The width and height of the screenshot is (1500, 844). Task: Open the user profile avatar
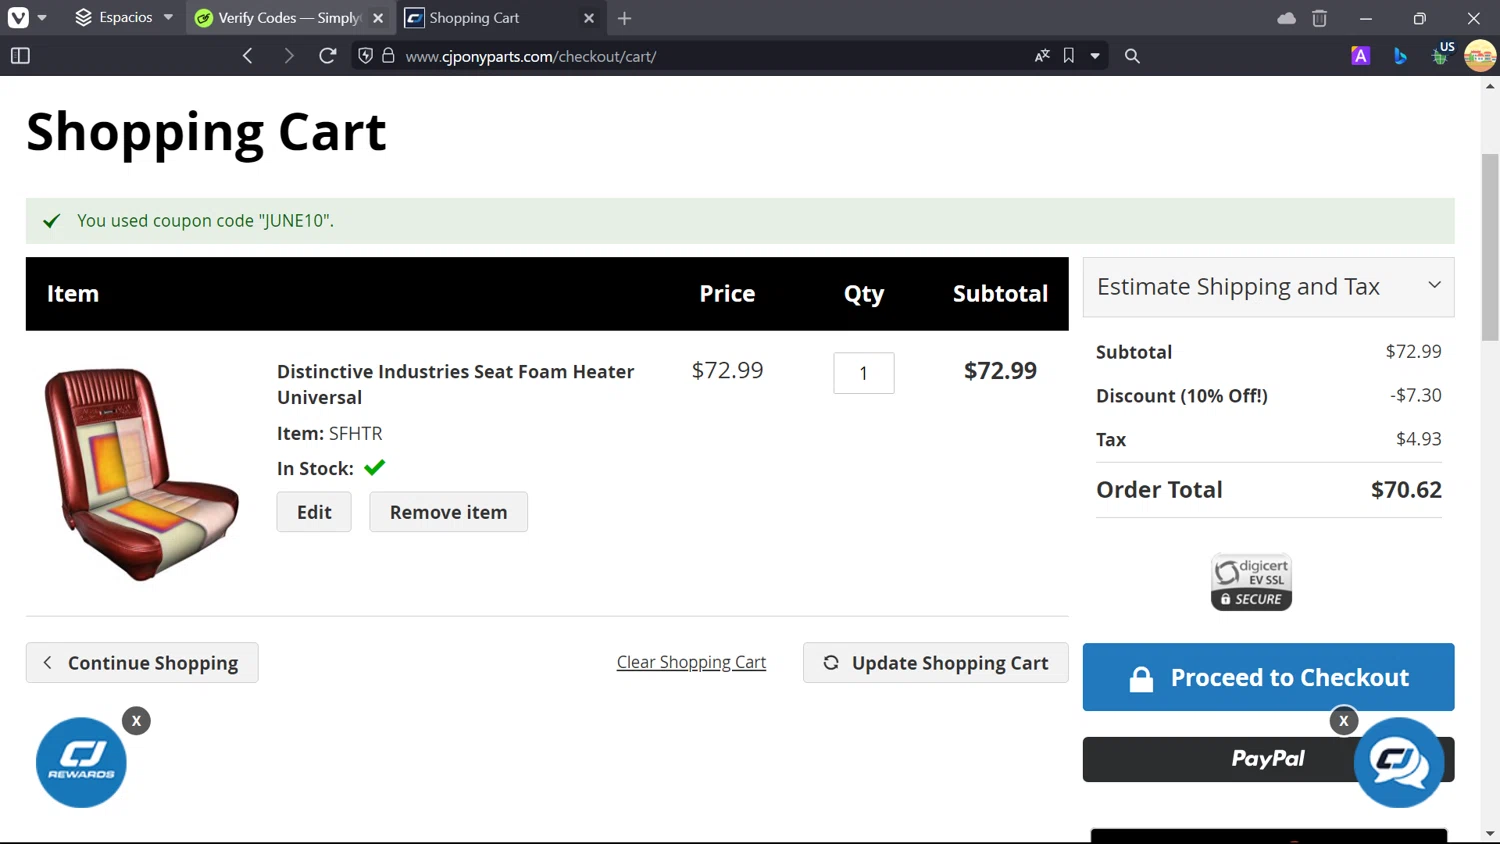[x=1480, y=56]
